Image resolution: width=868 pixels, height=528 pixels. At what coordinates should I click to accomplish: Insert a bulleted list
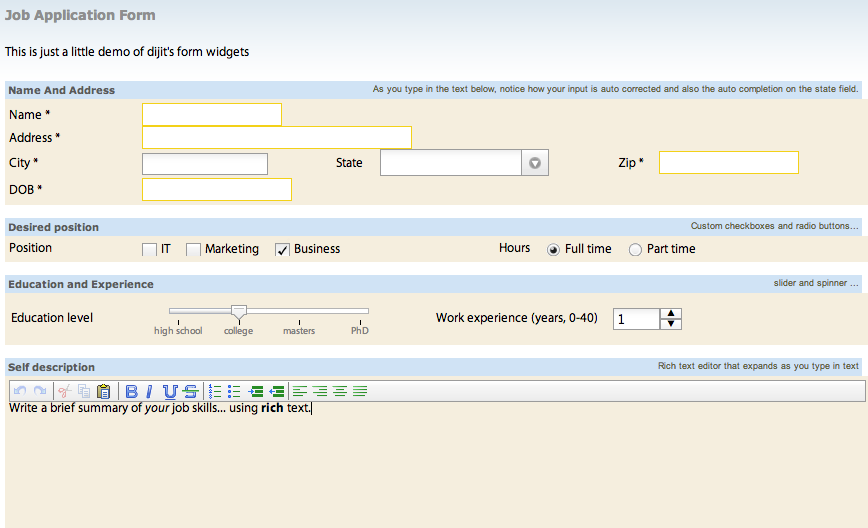234,391
